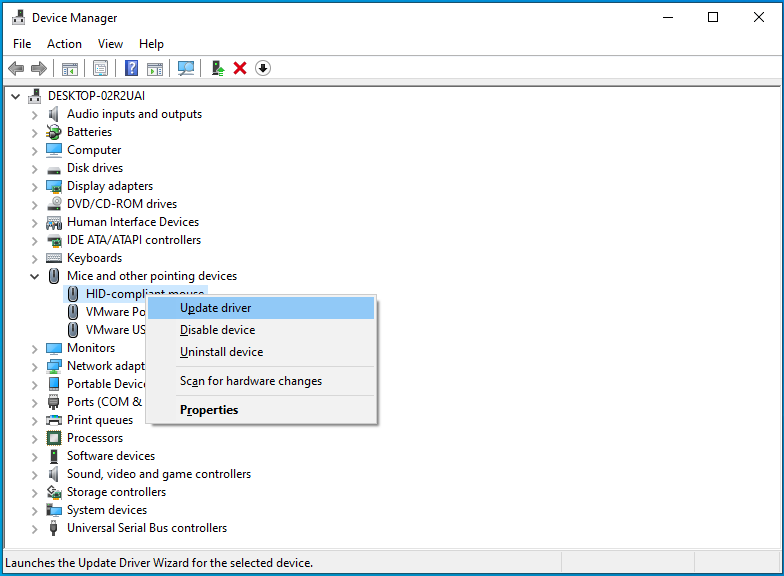The height and width of the screenshot is (576, 784).
Task: Toggle the Show/Hide Console Tree toolbar icon
Action: [x=70, y=68]
